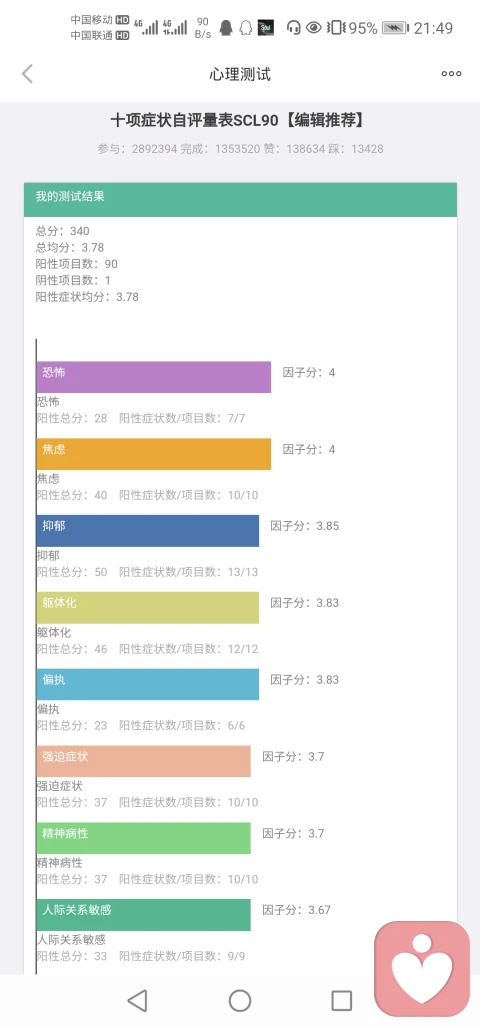Viewport: 480px width, 1027px height.
Task: Tap the back arrow in header
Action: [27, 74]
